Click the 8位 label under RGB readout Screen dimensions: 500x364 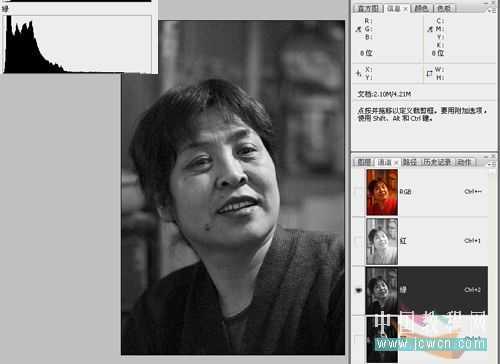tap(366, 53)
